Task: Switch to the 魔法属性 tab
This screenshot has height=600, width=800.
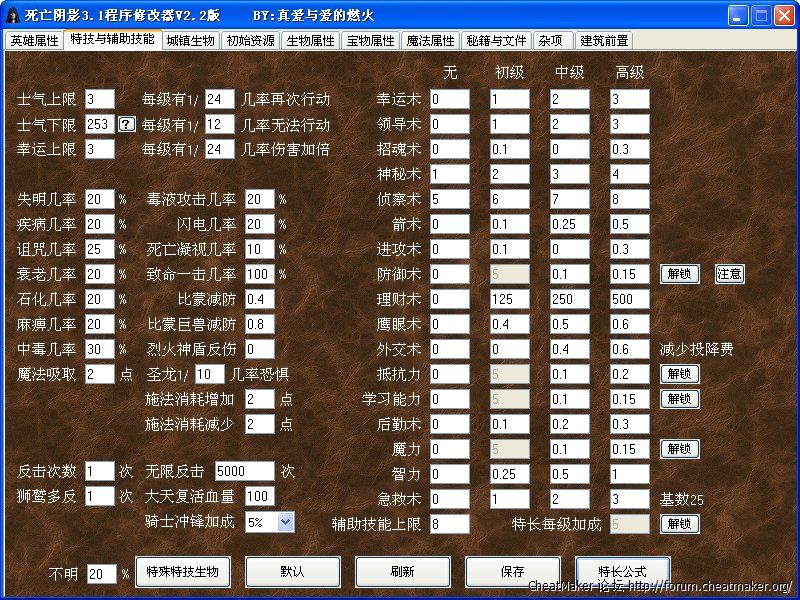Action: click(x=430, y=41)
